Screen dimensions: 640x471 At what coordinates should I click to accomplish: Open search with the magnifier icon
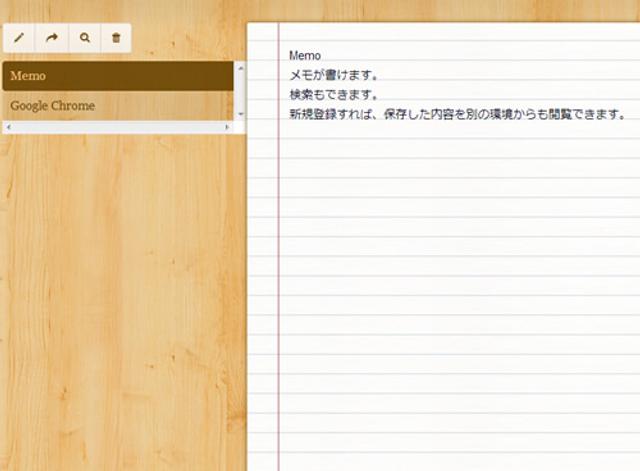[x=84, y=38]
